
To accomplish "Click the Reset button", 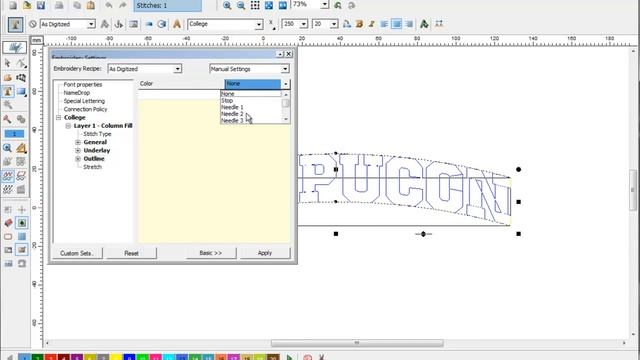I will coord(131,253).
